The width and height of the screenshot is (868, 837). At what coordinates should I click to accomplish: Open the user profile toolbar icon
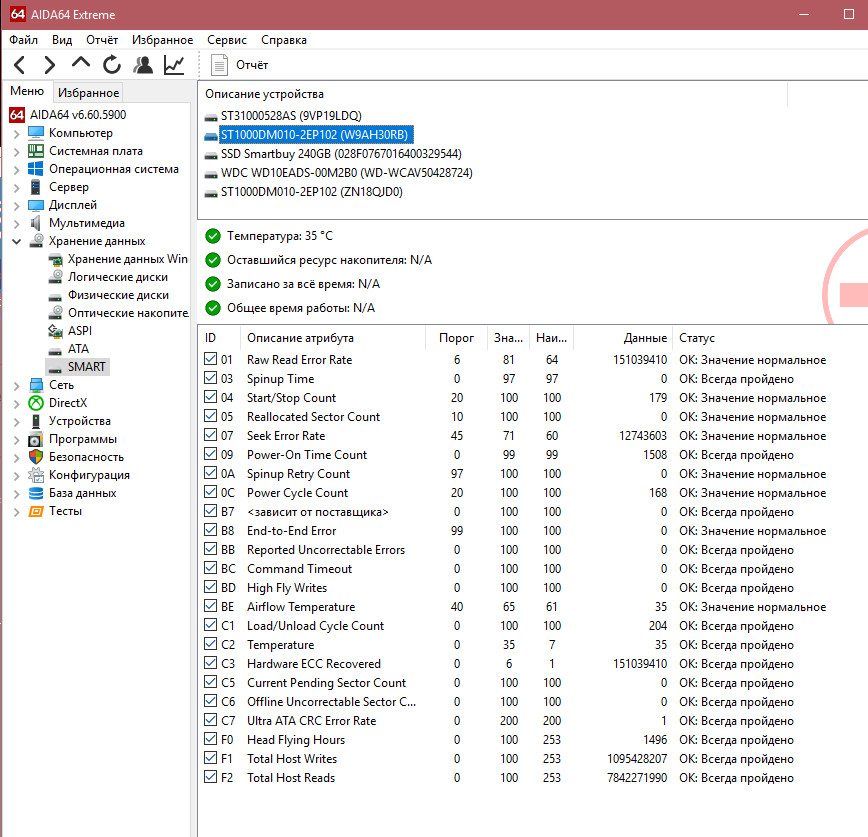point(143,64)
